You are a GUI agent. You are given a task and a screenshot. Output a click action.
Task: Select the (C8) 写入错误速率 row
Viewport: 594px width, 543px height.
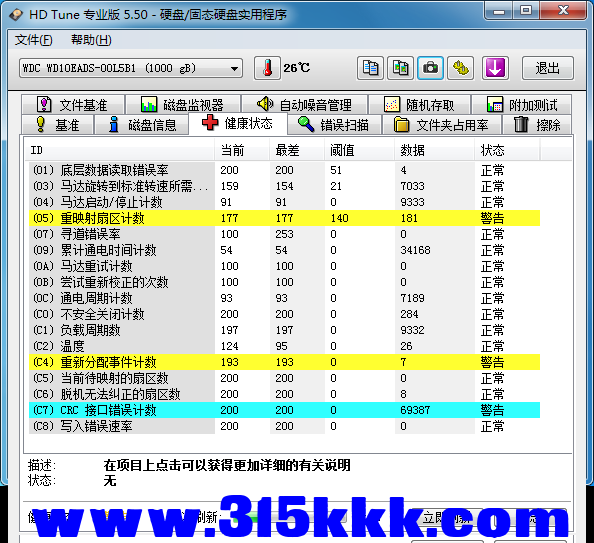(284, 426)
